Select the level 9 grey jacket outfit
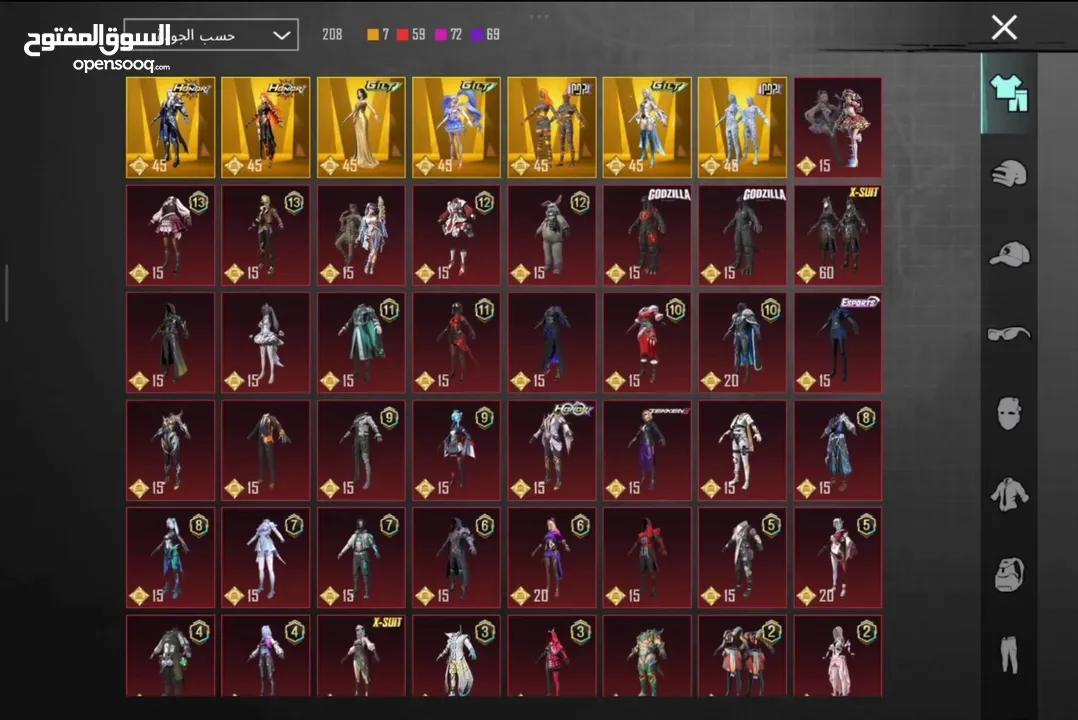Screen dimensions: 1078x720 pos(361,450)
